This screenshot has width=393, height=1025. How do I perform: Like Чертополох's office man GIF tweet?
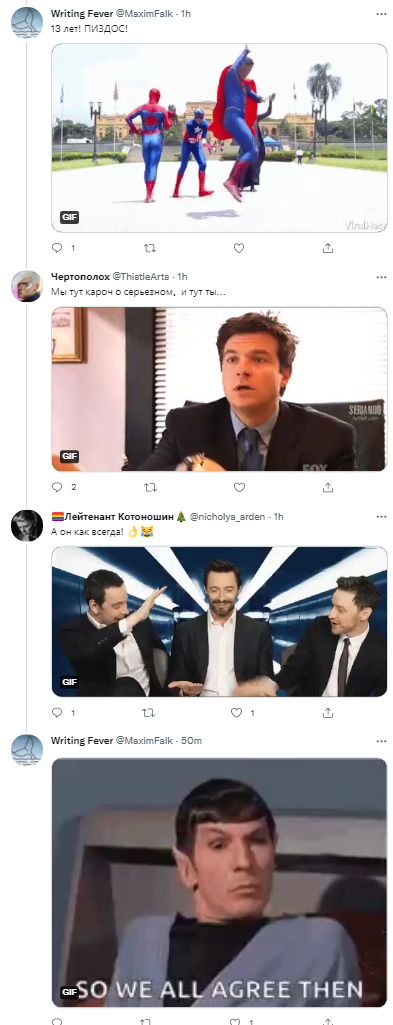[239, 487]
